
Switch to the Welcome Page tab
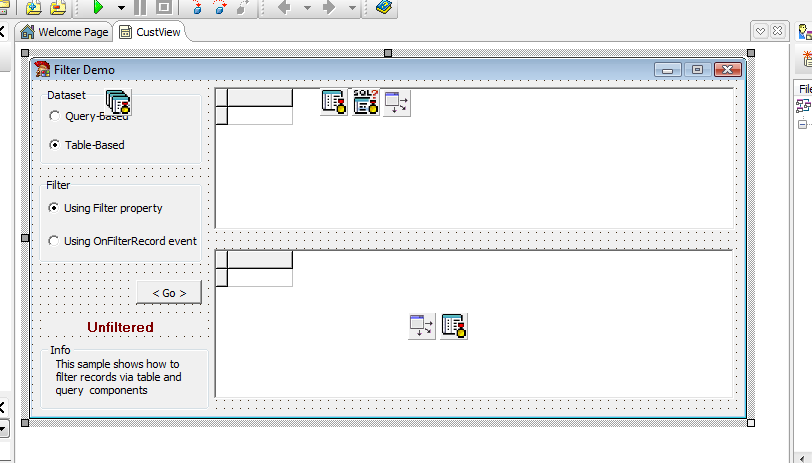64,32
